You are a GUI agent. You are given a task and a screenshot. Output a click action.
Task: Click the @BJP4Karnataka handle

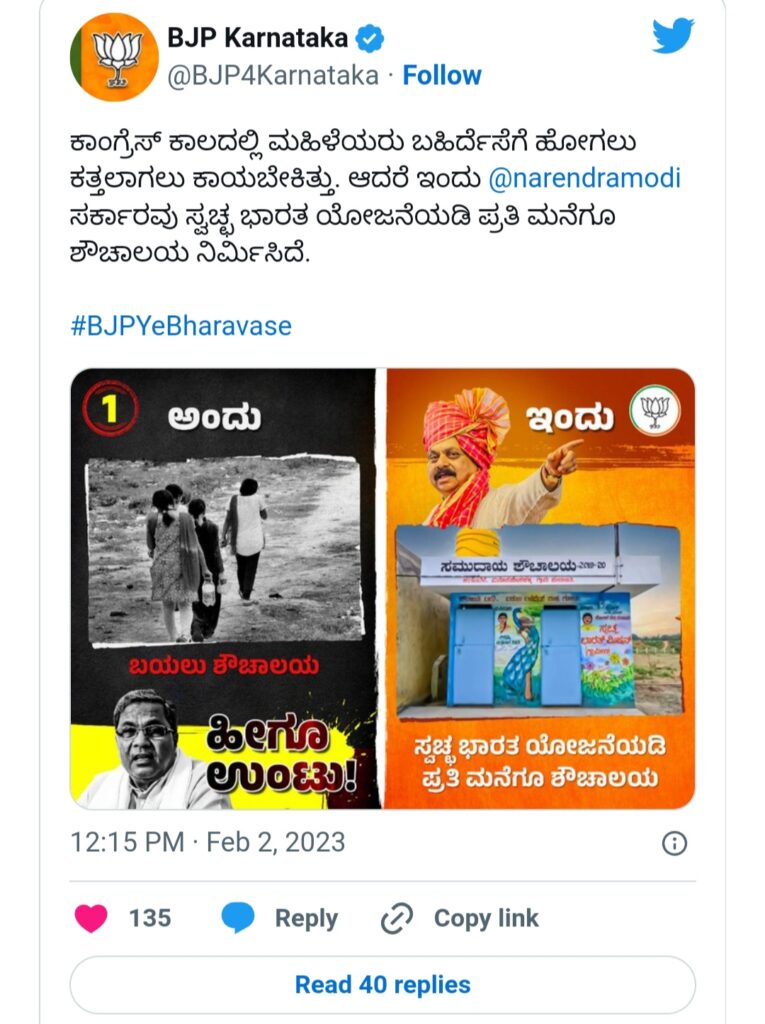273,76
